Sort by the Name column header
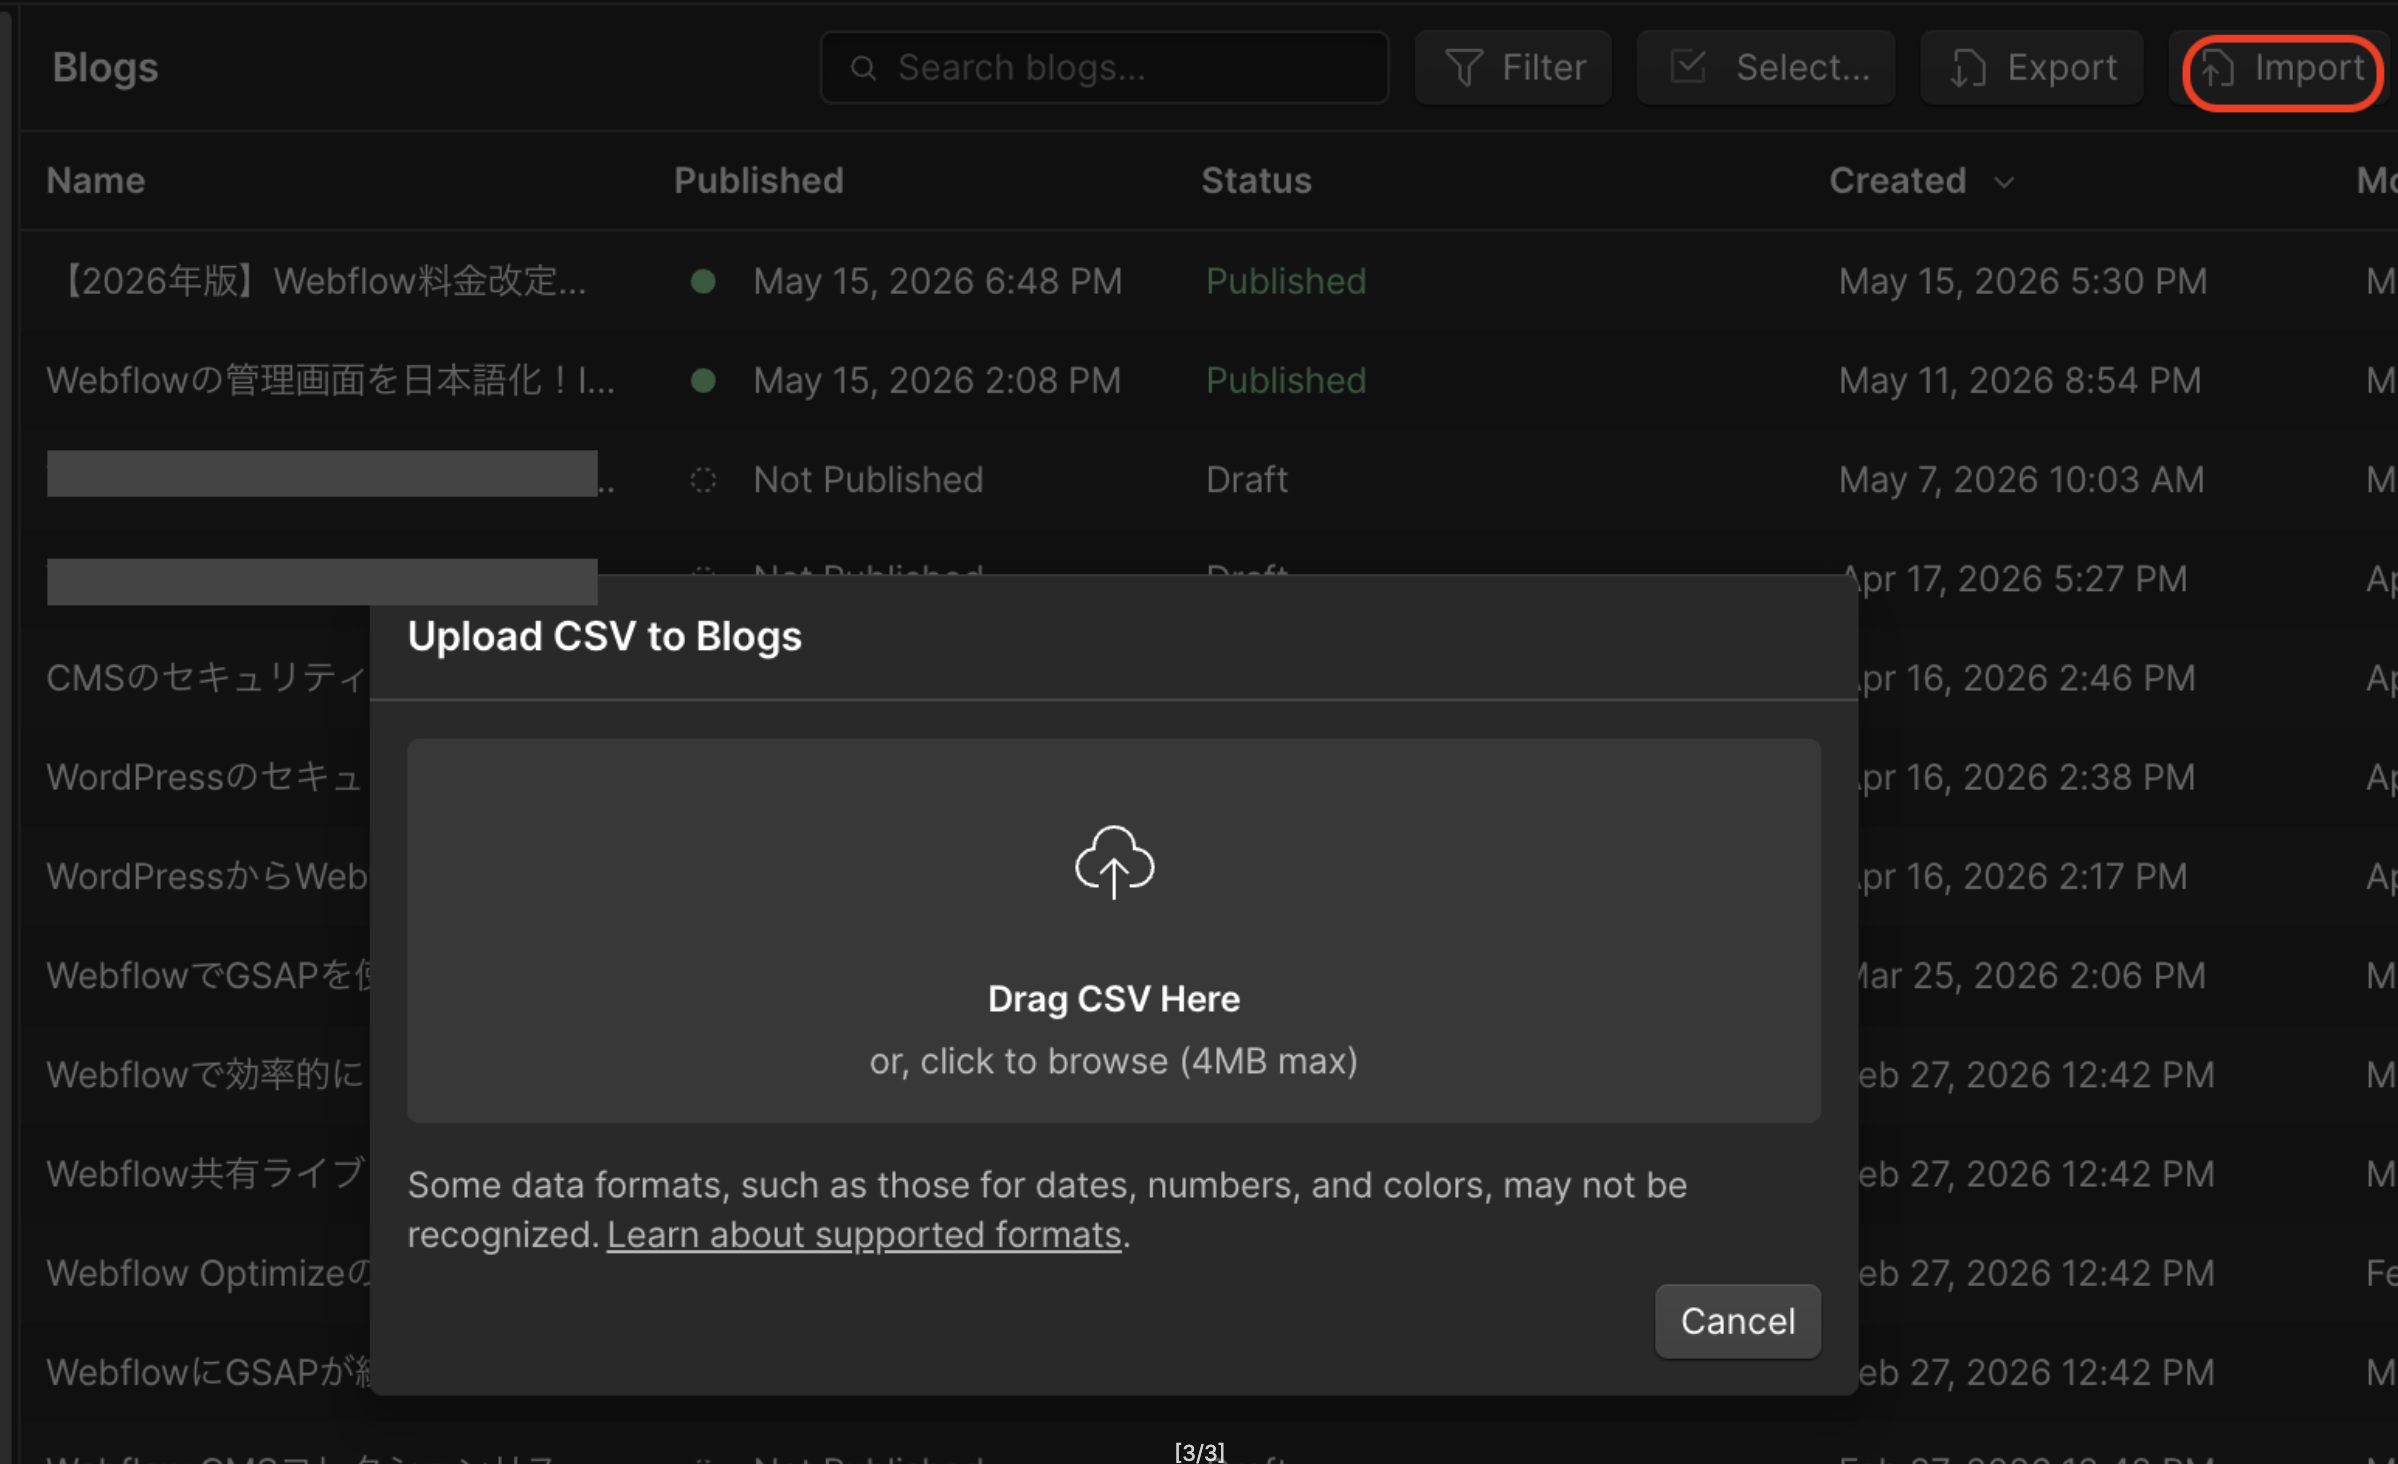This screenshot has height=1464, width=2398. [x=96, y=180]
